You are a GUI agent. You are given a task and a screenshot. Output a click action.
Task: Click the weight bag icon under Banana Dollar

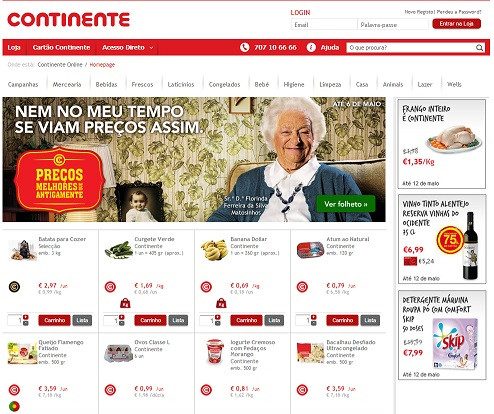[221, 303]
